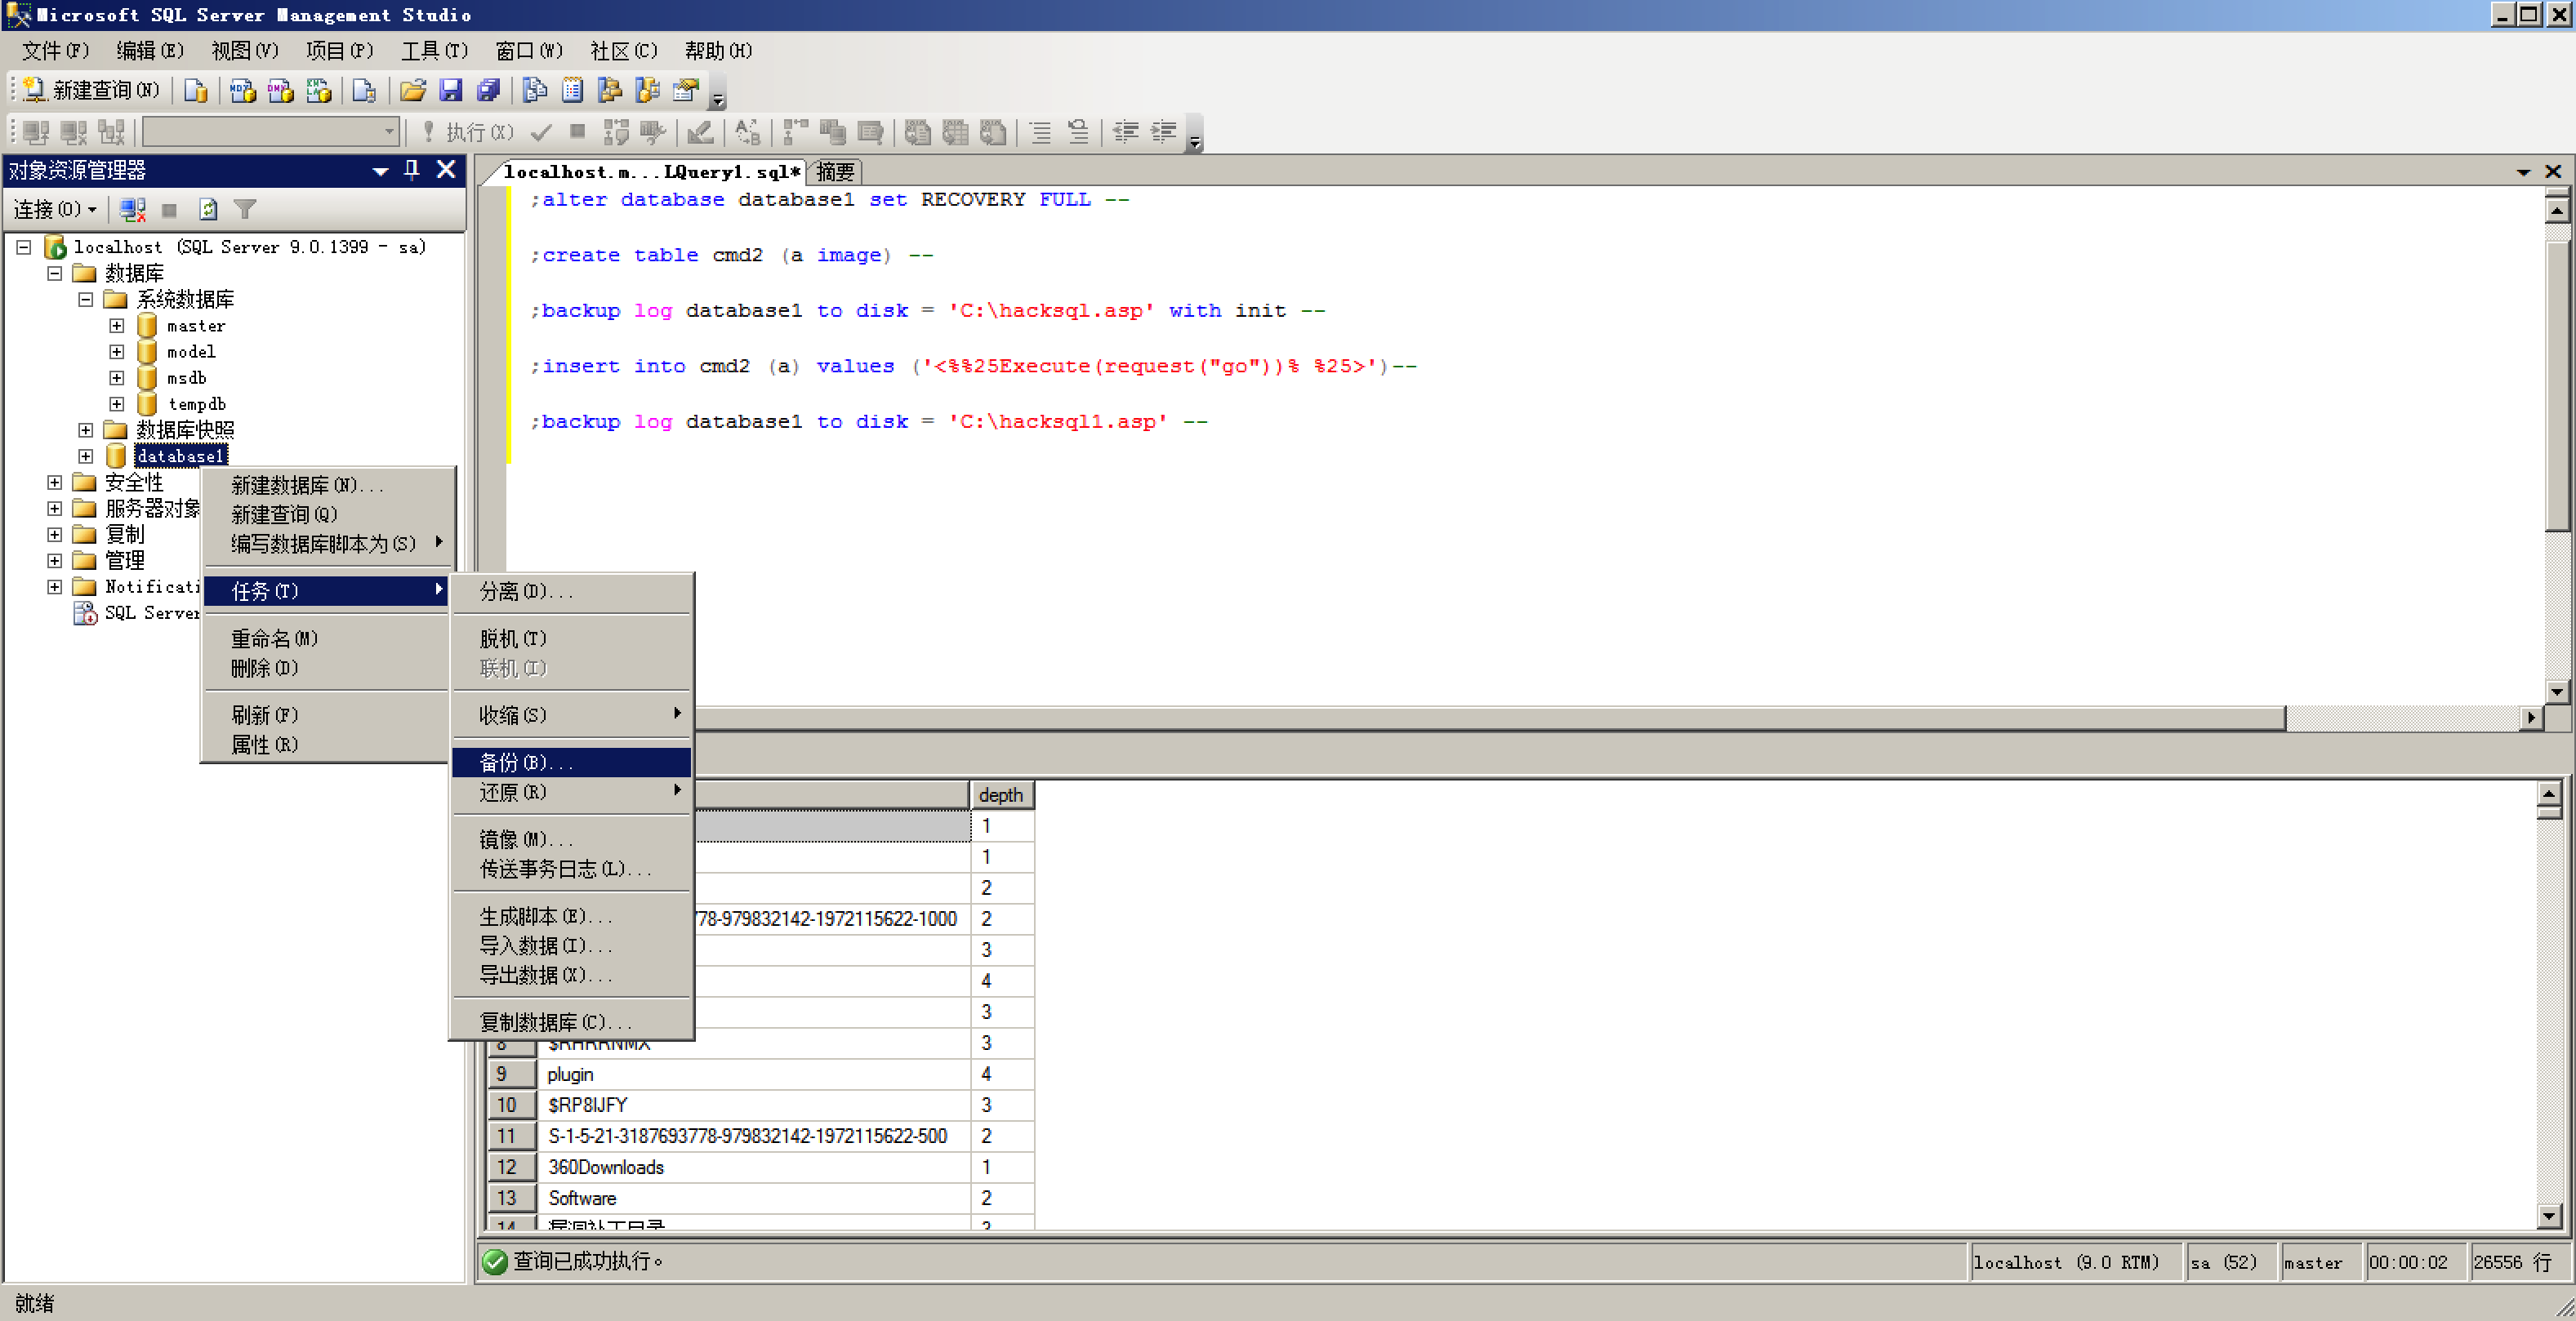This screenshot has height=1321, width=2576.
Task: Click the Database Engine Query icon
Action: (x=196, y=91)
